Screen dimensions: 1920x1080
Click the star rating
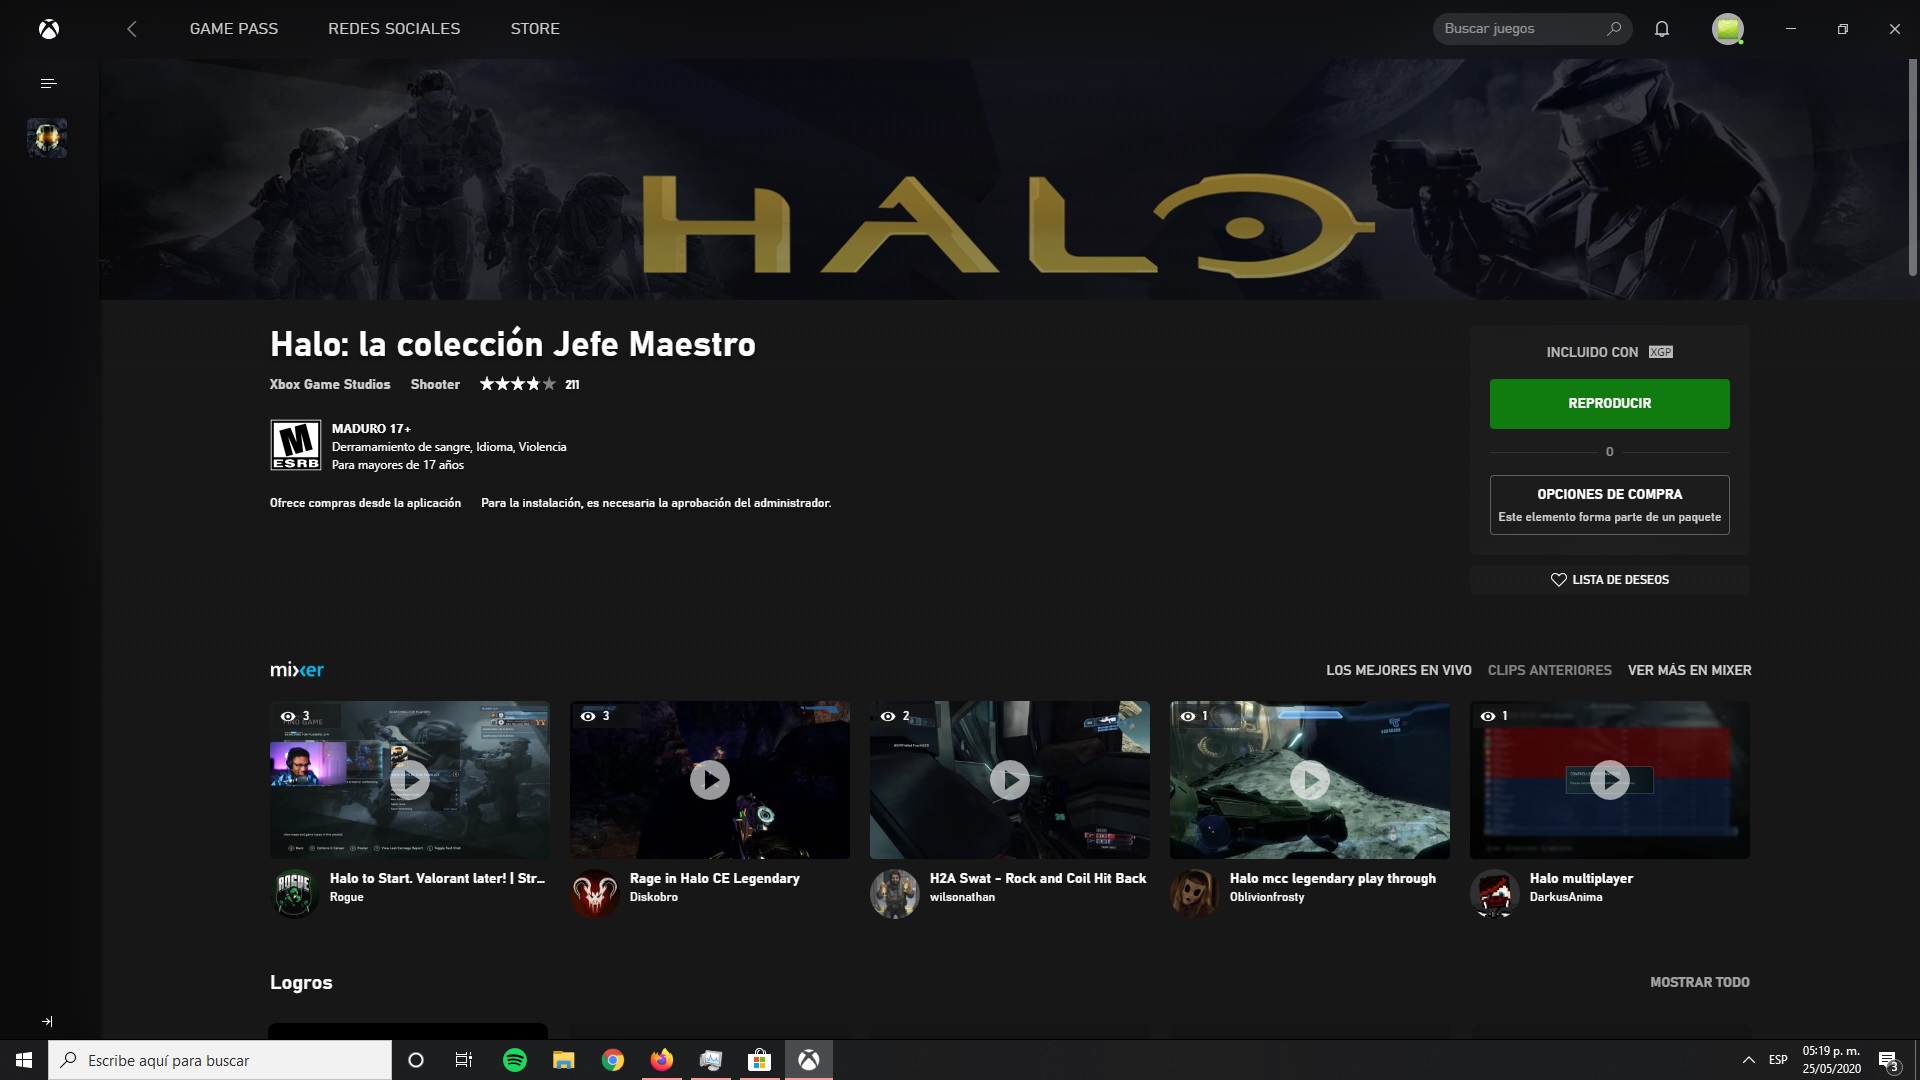tap(517, 384)
